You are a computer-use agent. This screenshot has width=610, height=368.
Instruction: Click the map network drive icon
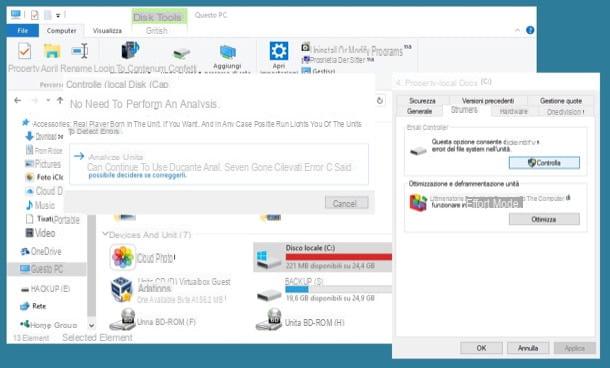tap(181, 53)
